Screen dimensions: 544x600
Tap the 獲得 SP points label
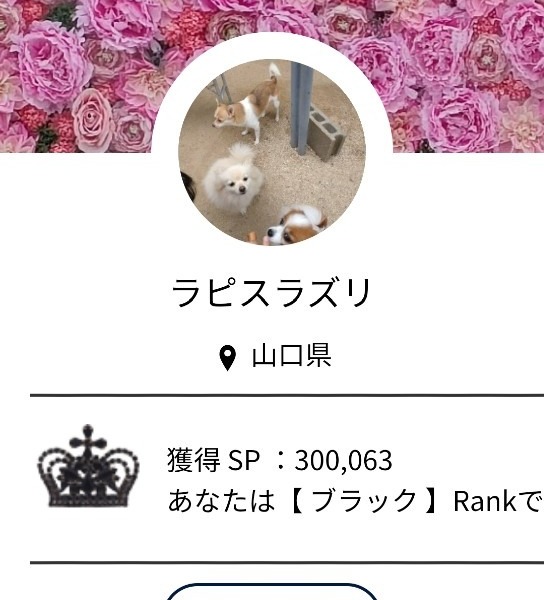point(213,460)
